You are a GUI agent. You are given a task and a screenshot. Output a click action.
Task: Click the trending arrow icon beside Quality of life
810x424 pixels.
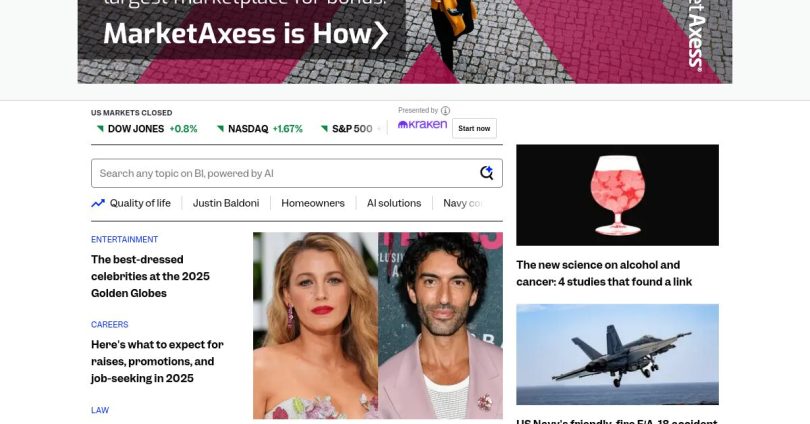[98, 203]
